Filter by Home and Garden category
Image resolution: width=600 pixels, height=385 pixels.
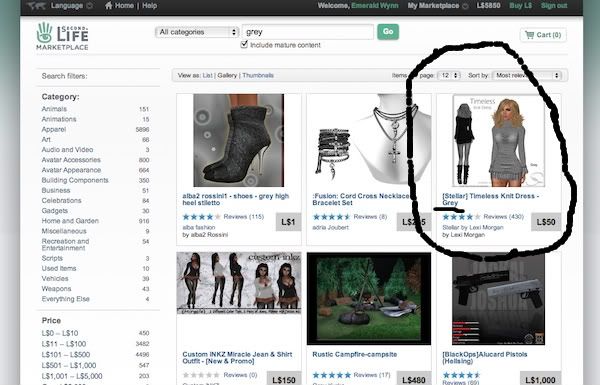point(70,221)
